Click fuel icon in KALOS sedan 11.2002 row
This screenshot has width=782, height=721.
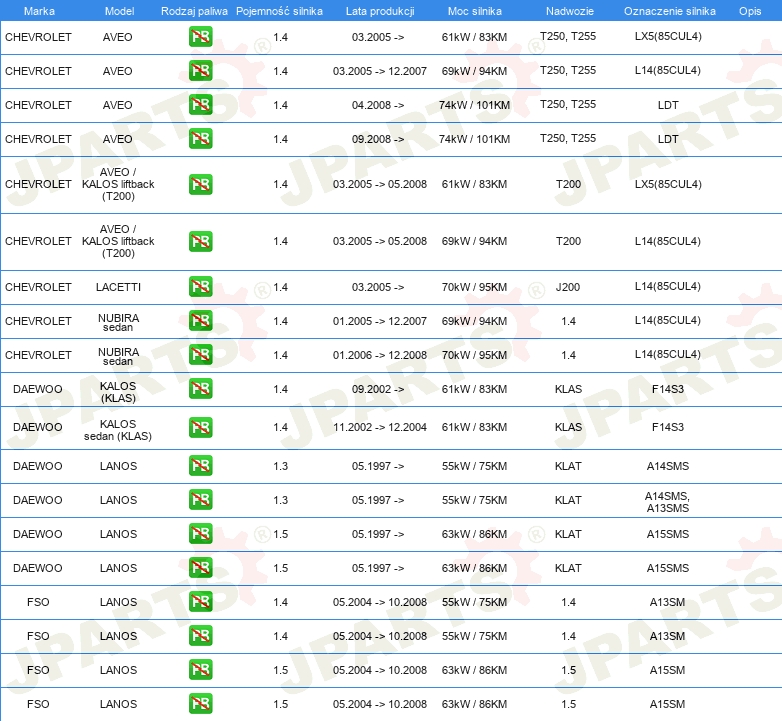click(x=200, y=427)
